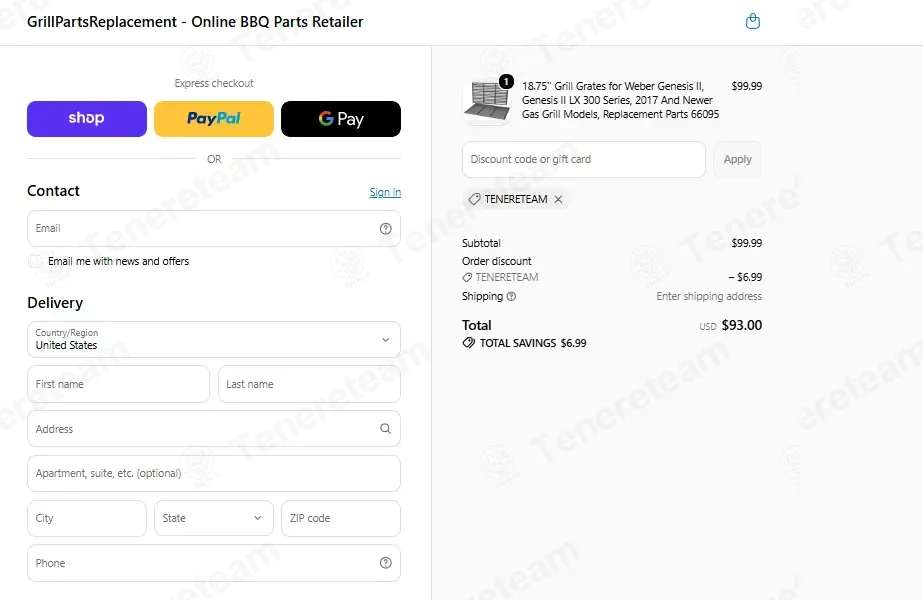Click the address search magnifier icon
The image size is (923, 600).
[386, 429]
